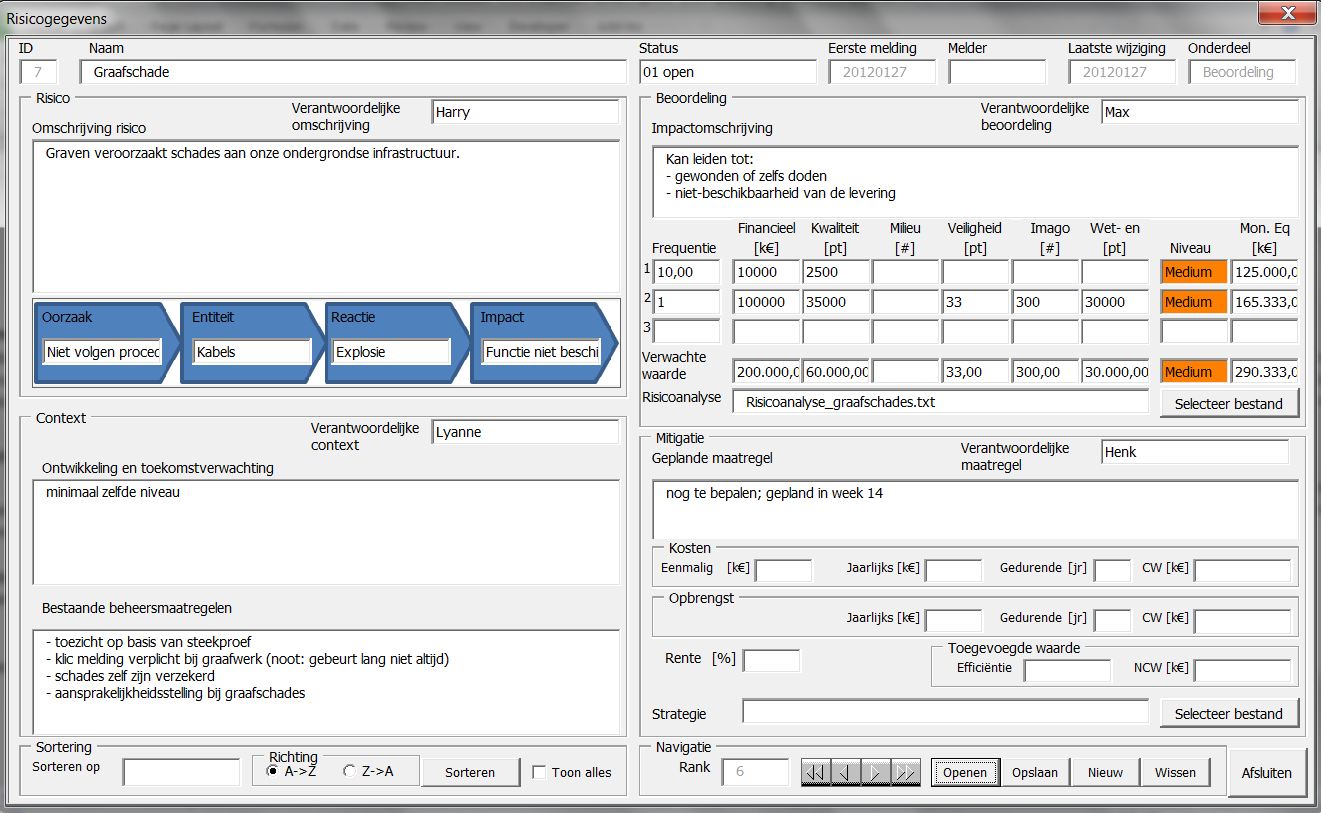The width and height of the screenshot is (1321, 813).
Task: Click Verantwoordelijke maatregel field 'Henk'
Action: point(1195,452)
